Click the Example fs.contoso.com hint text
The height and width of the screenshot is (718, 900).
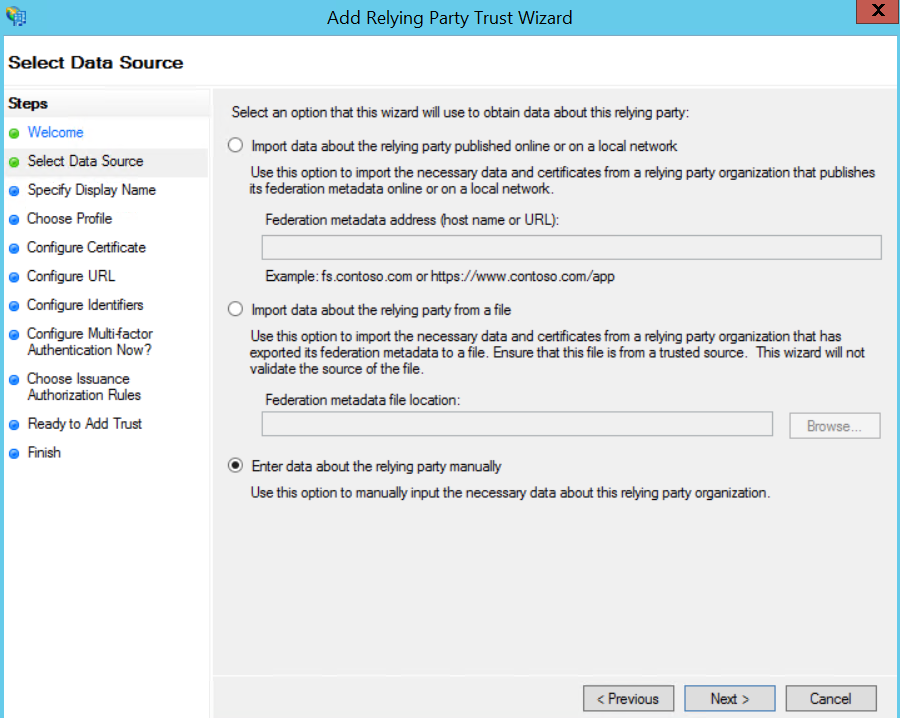440,277
